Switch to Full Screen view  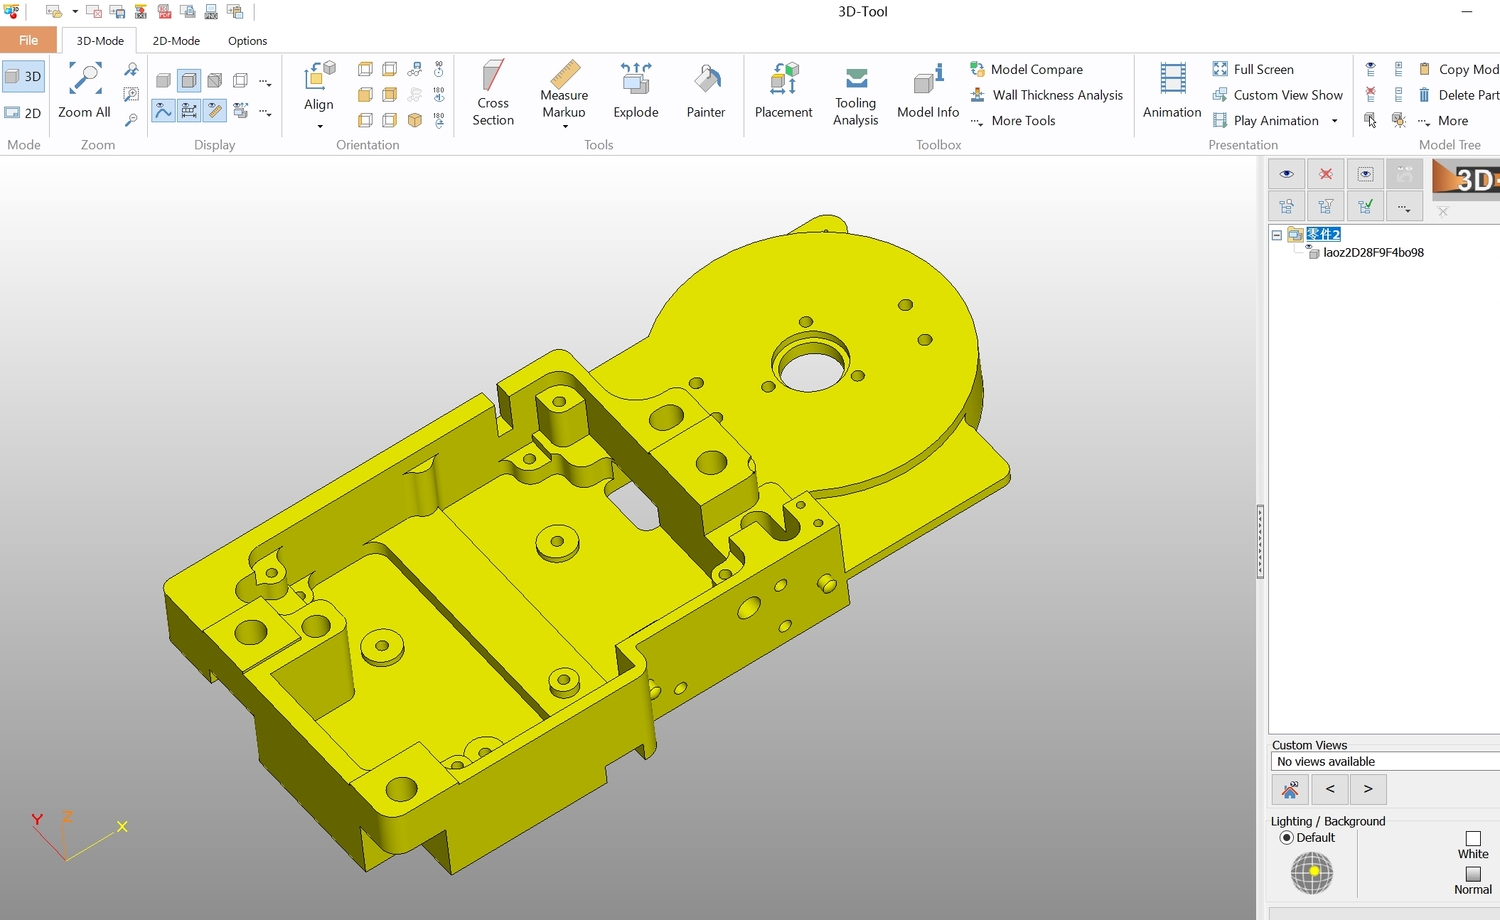(1253, 69)
